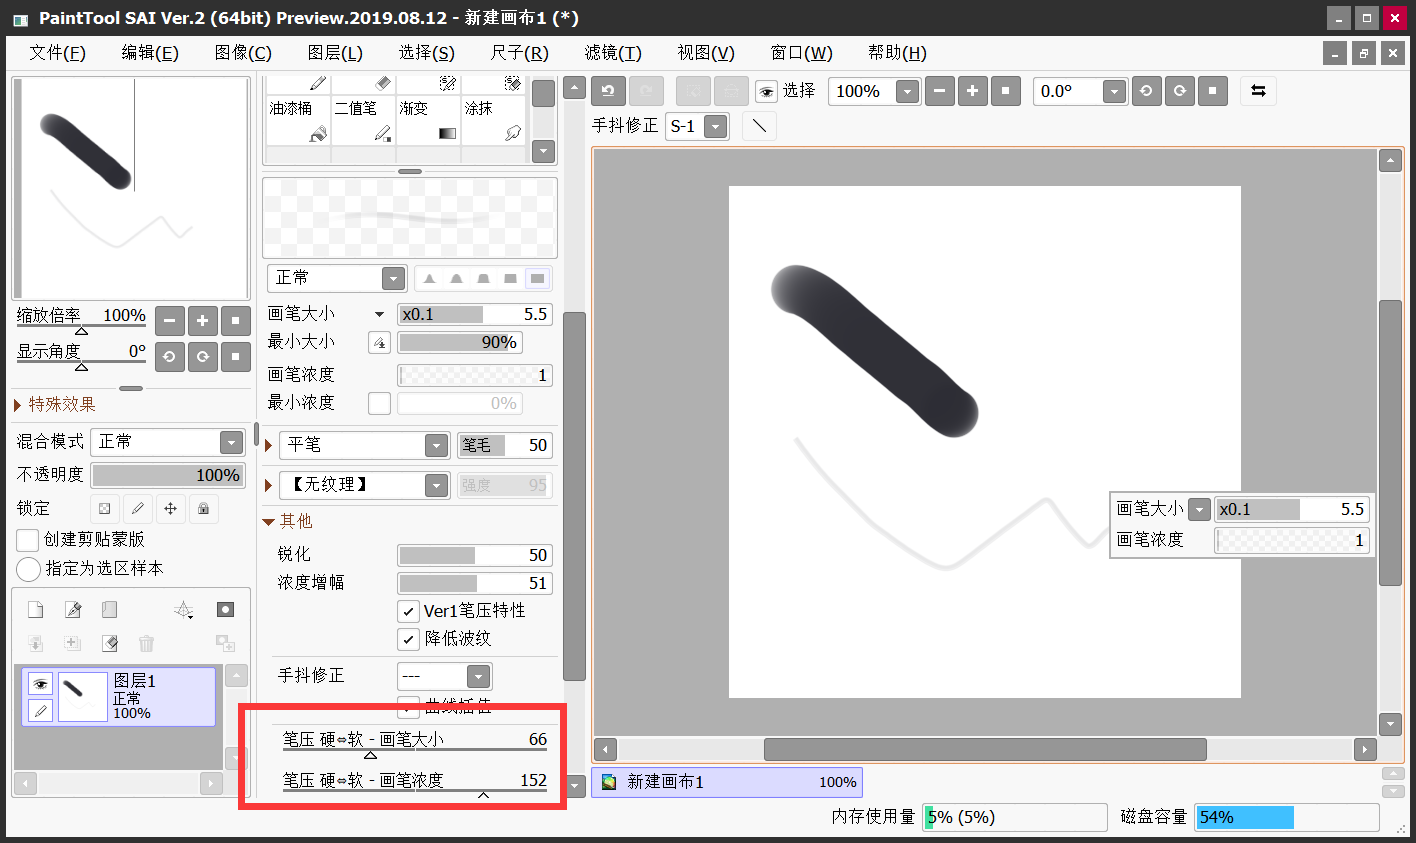The image size is (1416, 843).
Task: Enable 创建剪贴蒙版 checkbox
Action: pyautogui.click(x=28, y=540)
